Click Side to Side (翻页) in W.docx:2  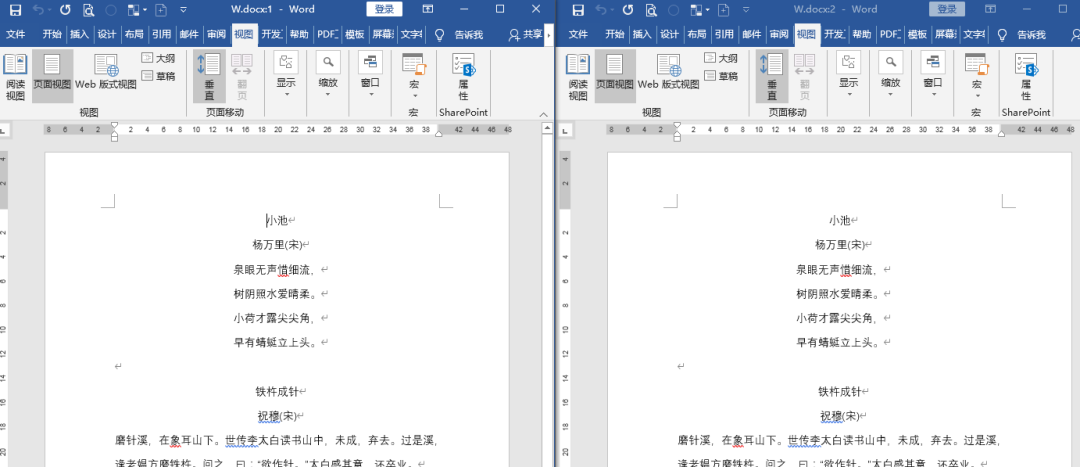pos(804,77)
